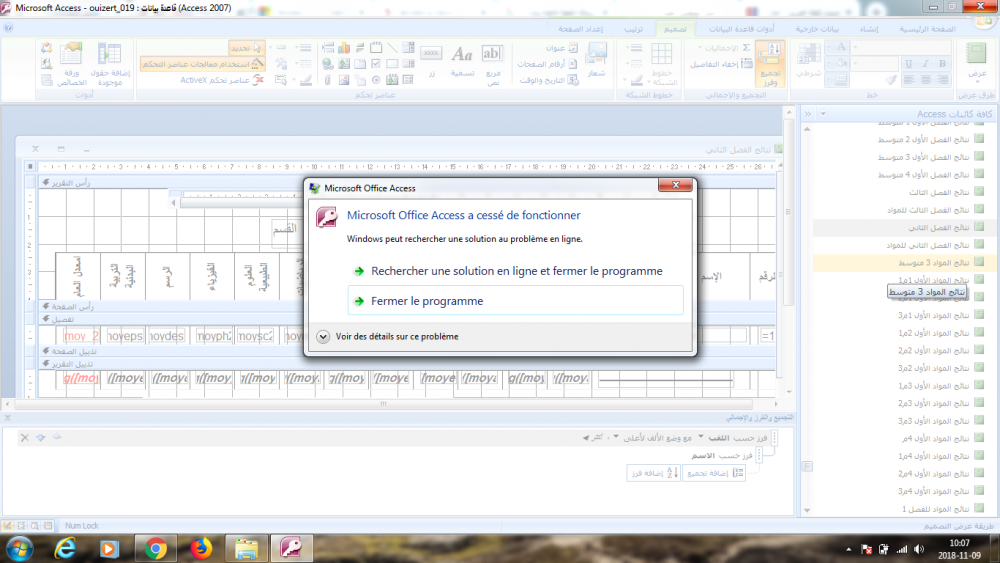Insert التاريخ والوقت (Date and Time)
The height and width of the screenshot is (563, 1000).
point(548,80)
